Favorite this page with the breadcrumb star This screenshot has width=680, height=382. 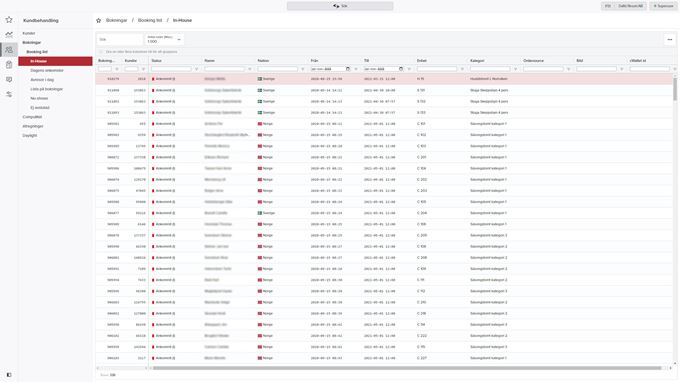[x=98, y=20]
